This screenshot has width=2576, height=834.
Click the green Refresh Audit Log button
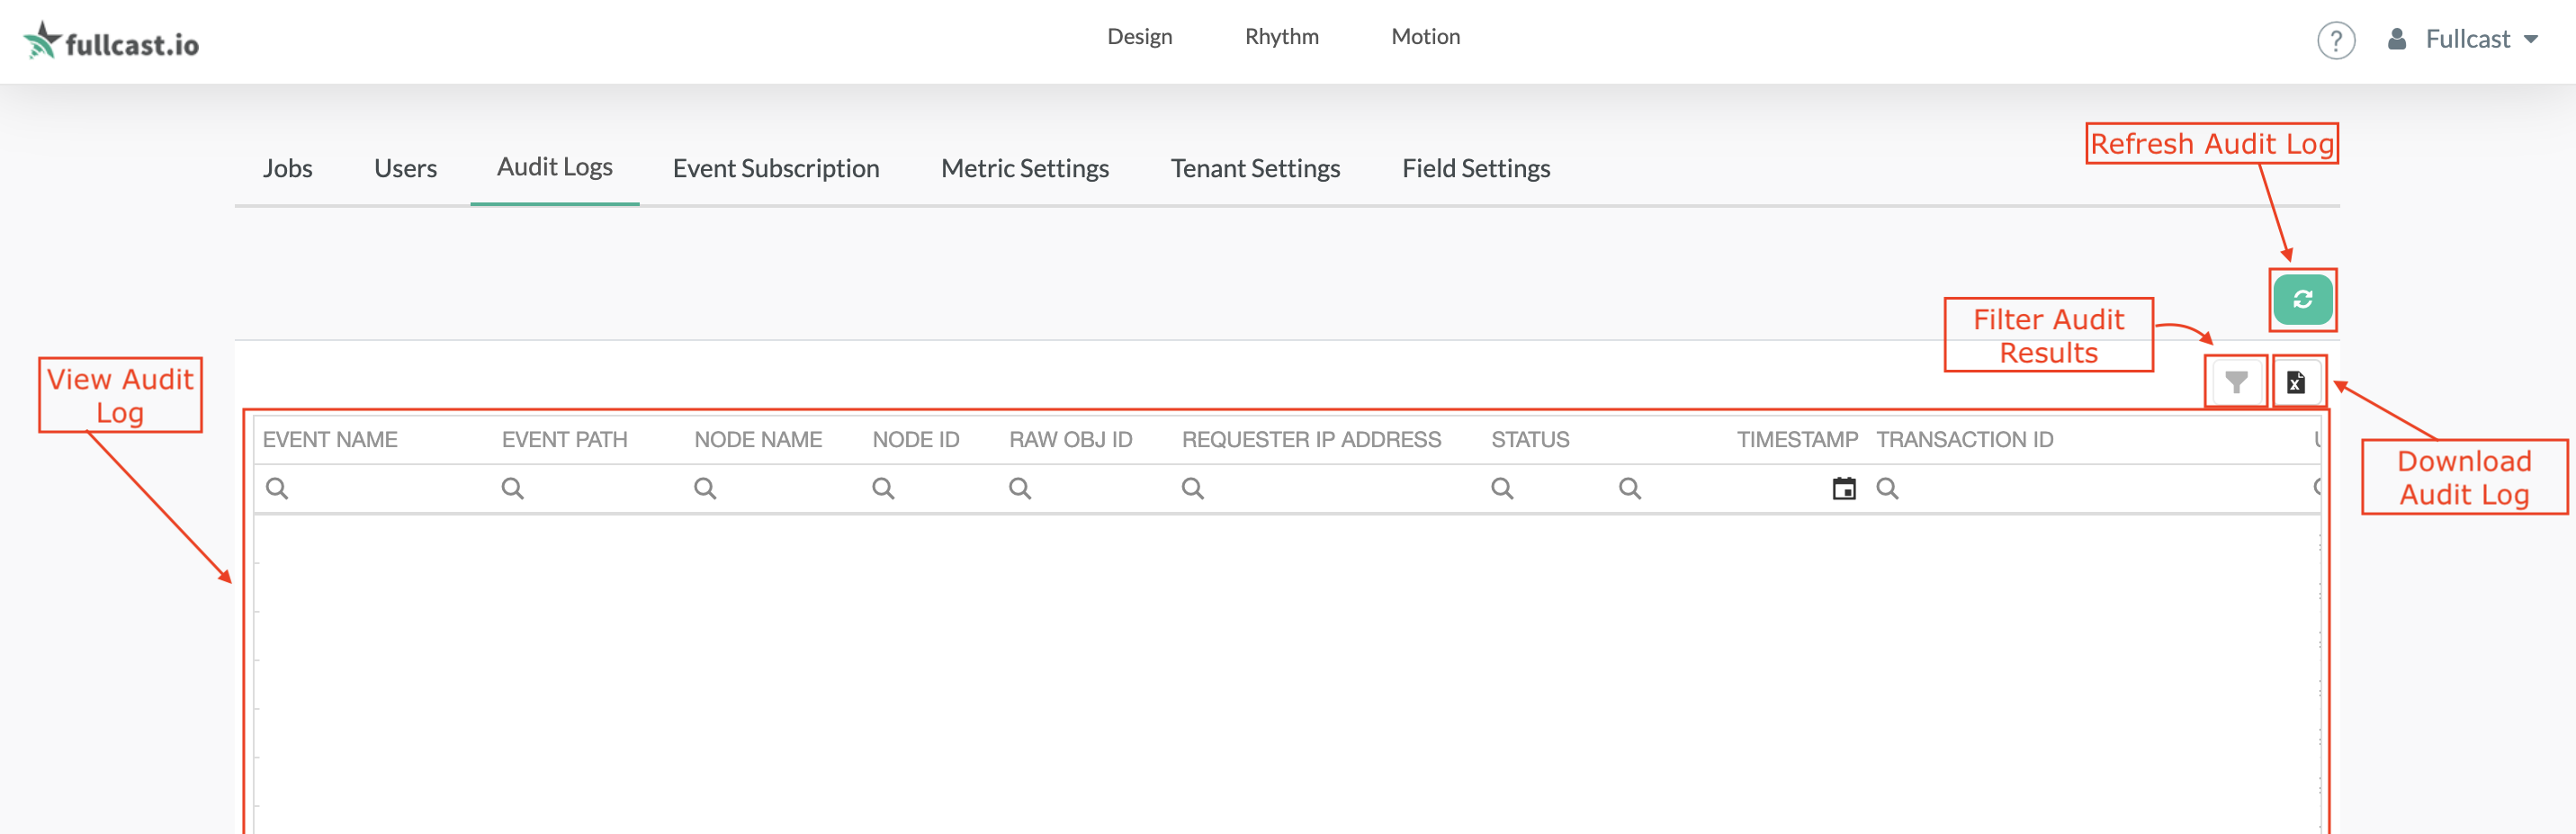pos(2302,300)
